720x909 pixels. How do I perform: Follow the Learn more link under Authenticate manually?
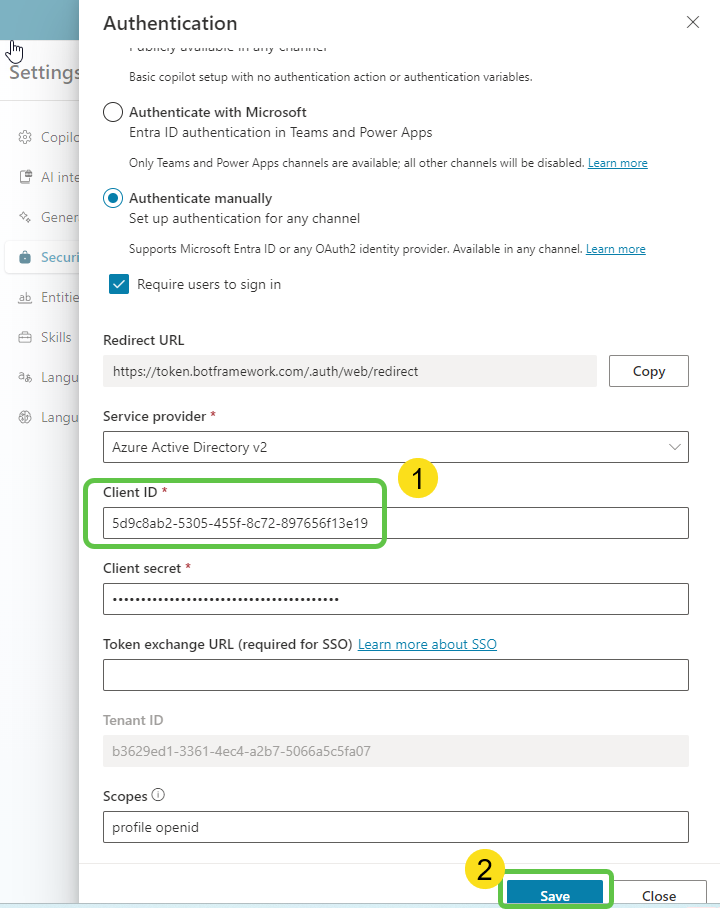[616, 248]
